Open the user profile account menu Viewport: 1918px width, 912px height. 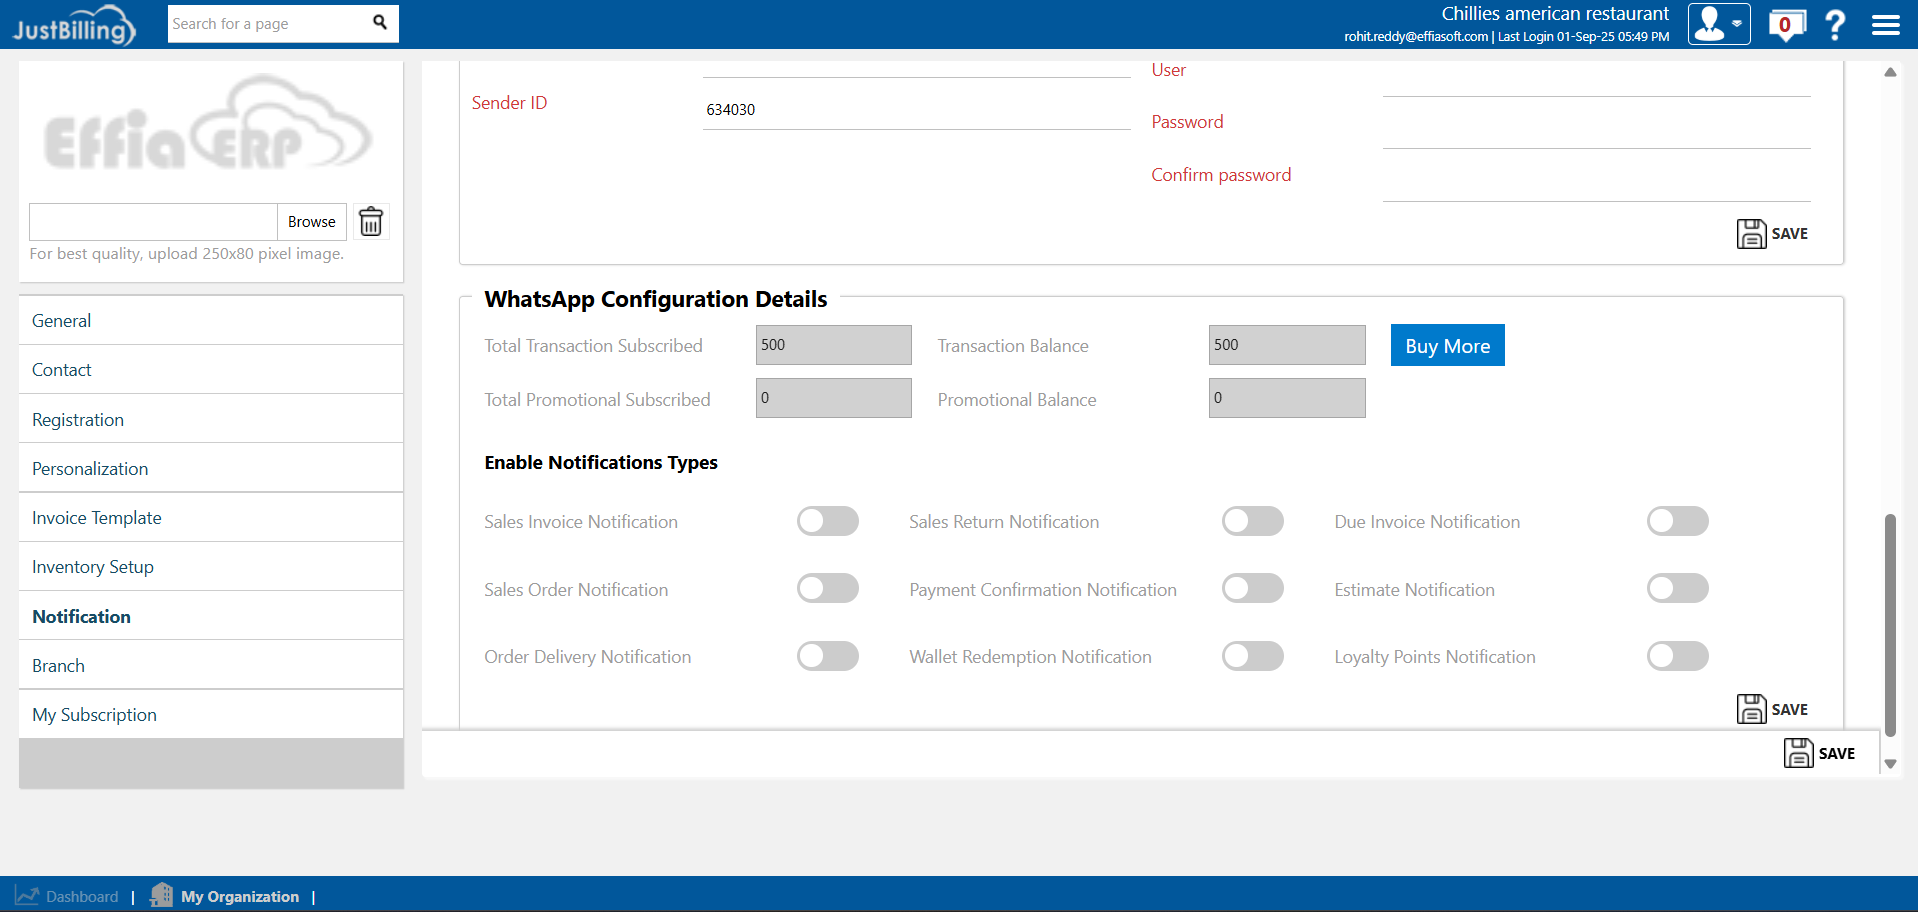(1718, 24)
